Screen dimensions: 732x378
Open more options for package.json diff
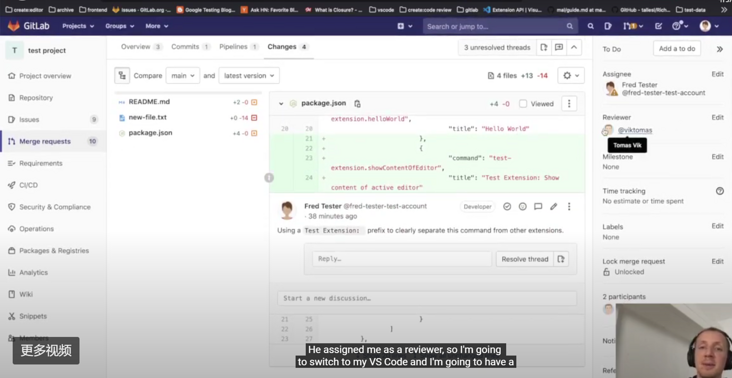(569, 104)
